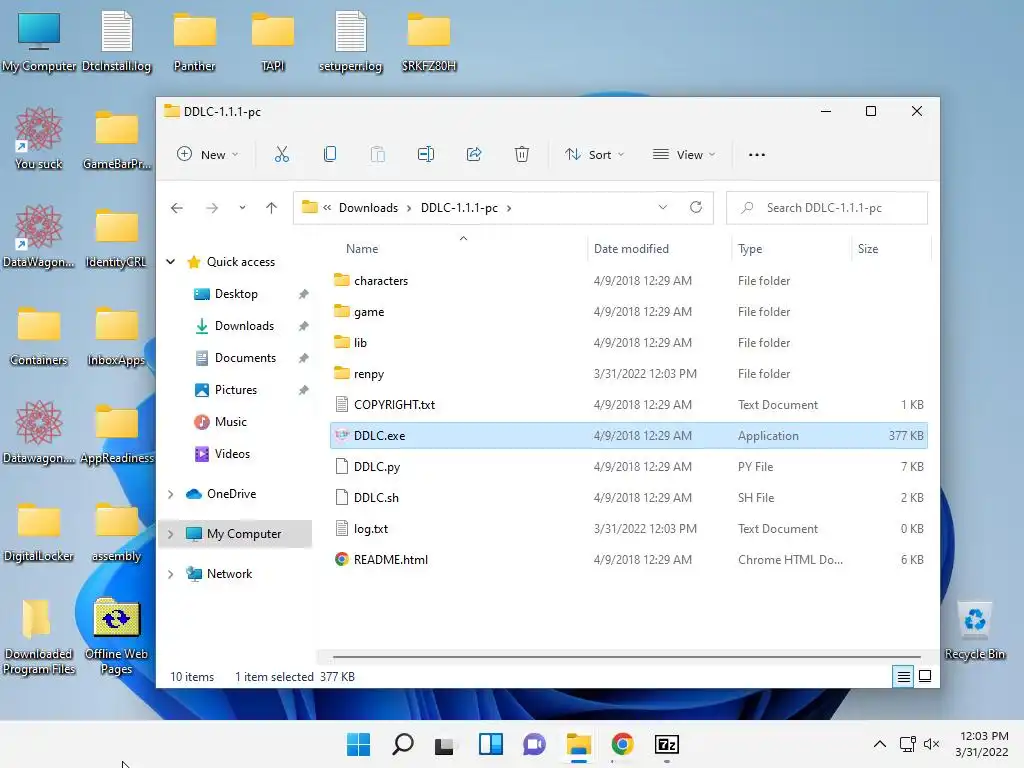Click taskbar clock showing 12:03 PM
Screen dimensions: 1024x768
point(982,744)
